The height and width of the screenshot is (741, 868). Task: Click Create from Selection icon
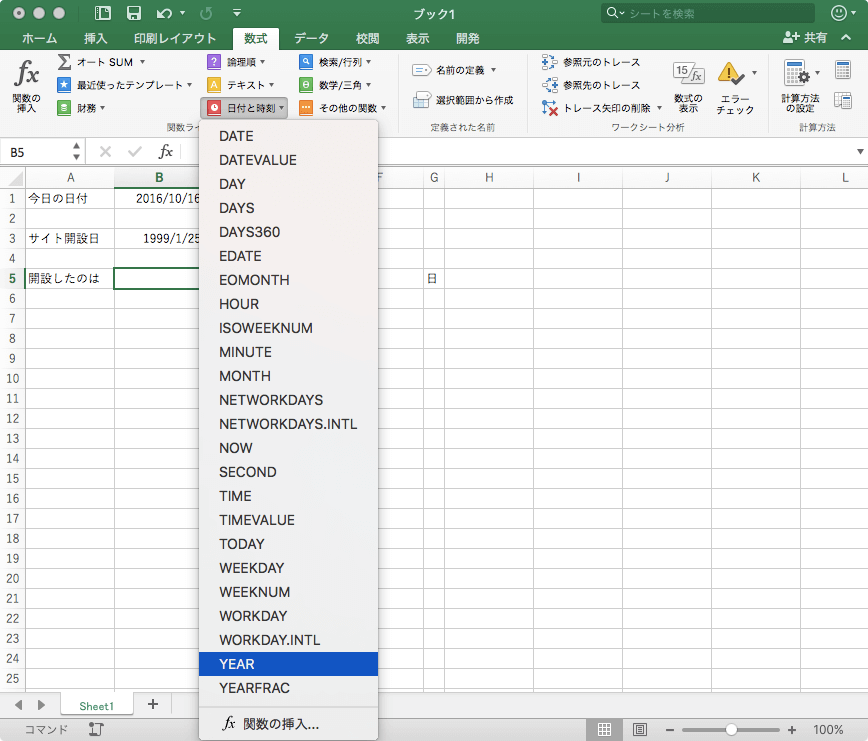click(422, 100)
